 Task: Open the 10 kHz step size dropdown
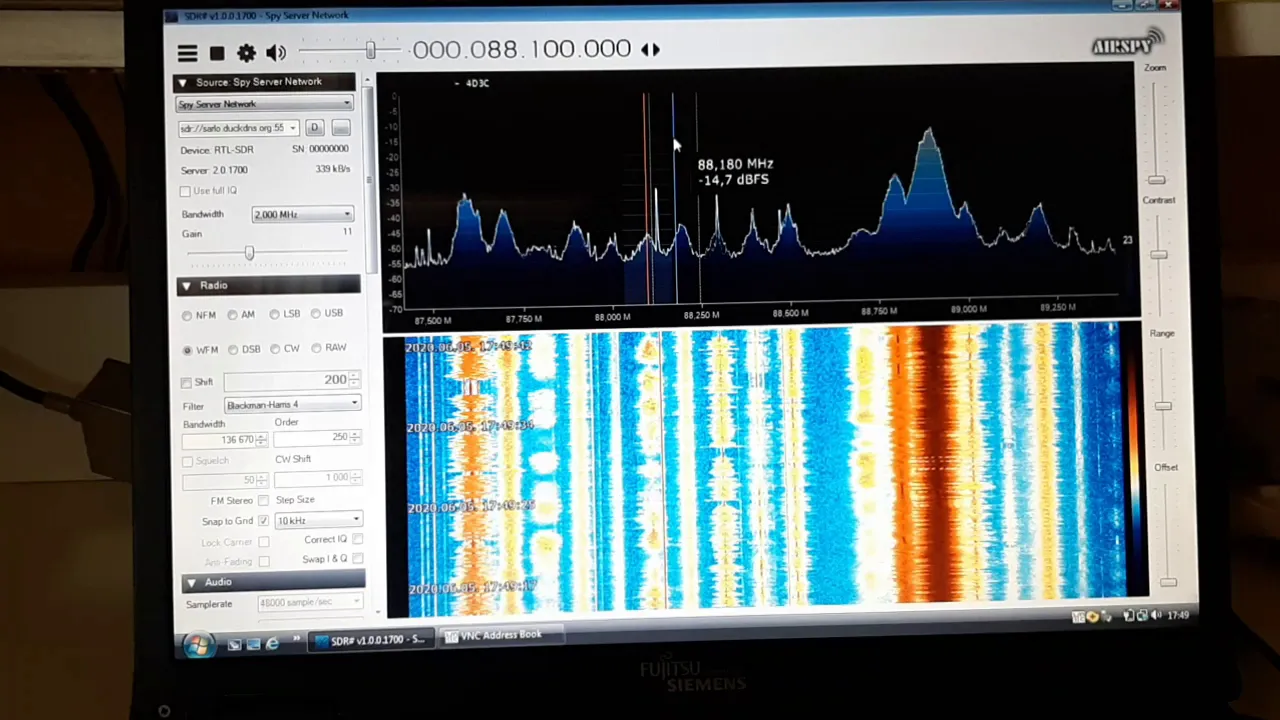point(318,520)
